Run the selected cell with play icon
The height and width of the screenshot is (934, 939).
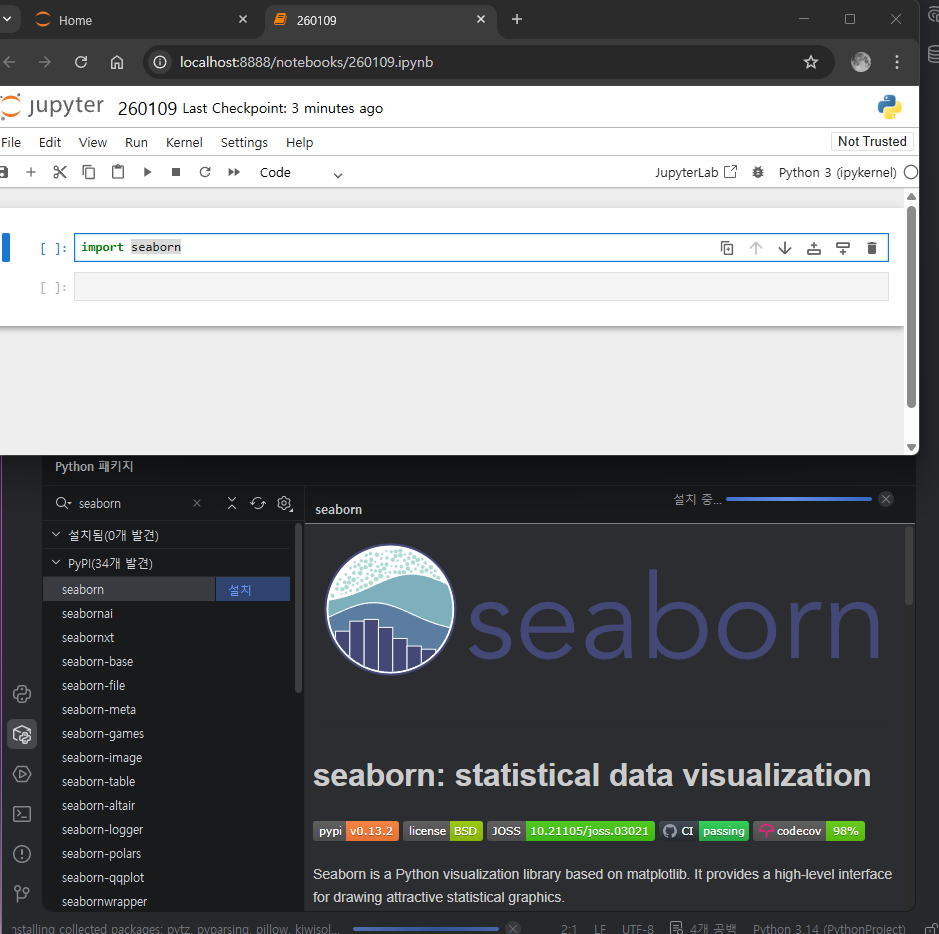point(147,172)
